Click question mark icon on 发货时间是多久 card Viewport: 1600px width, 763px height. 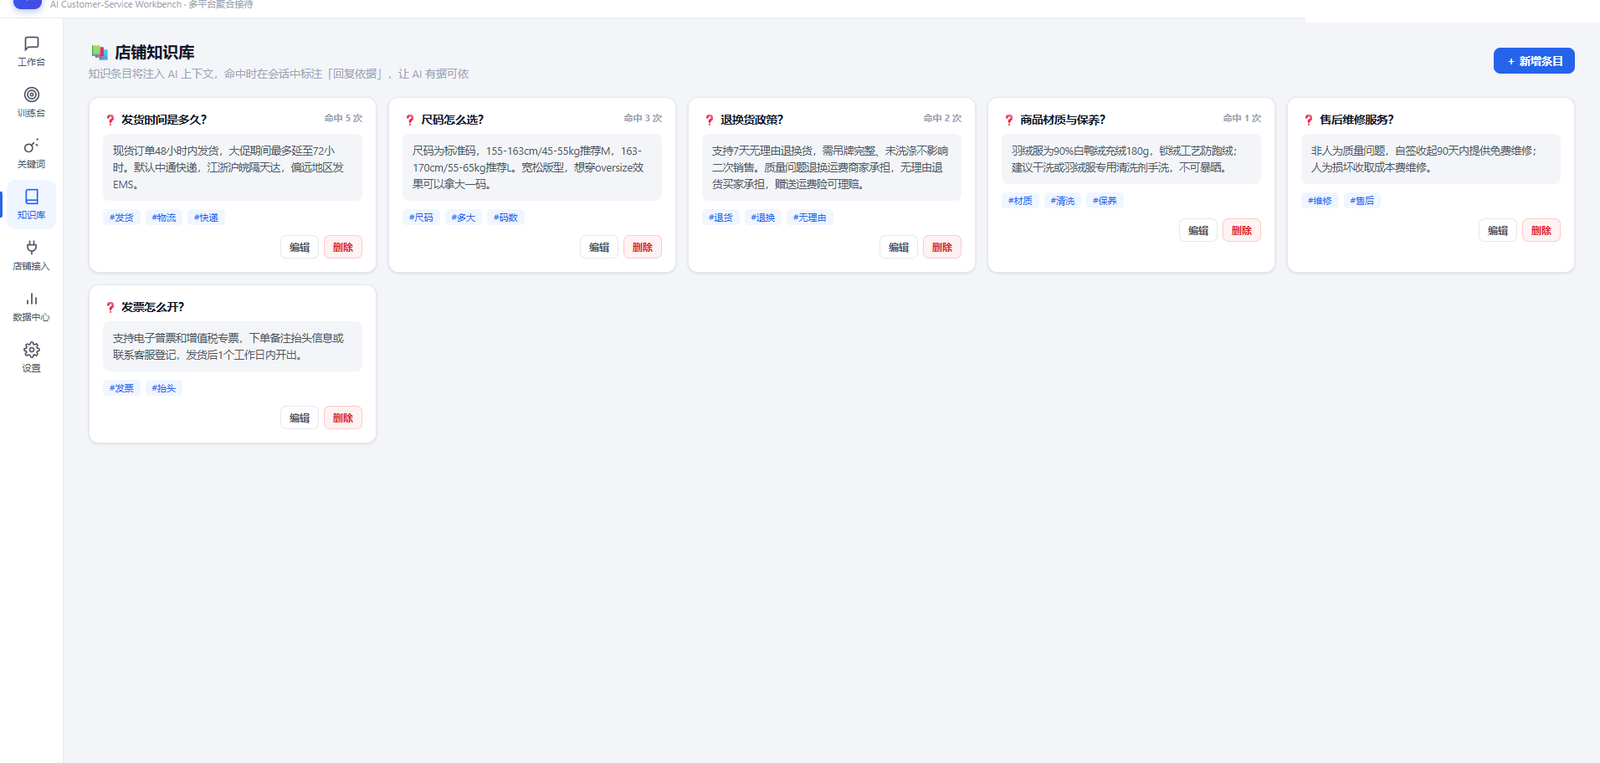pos(110,120)
